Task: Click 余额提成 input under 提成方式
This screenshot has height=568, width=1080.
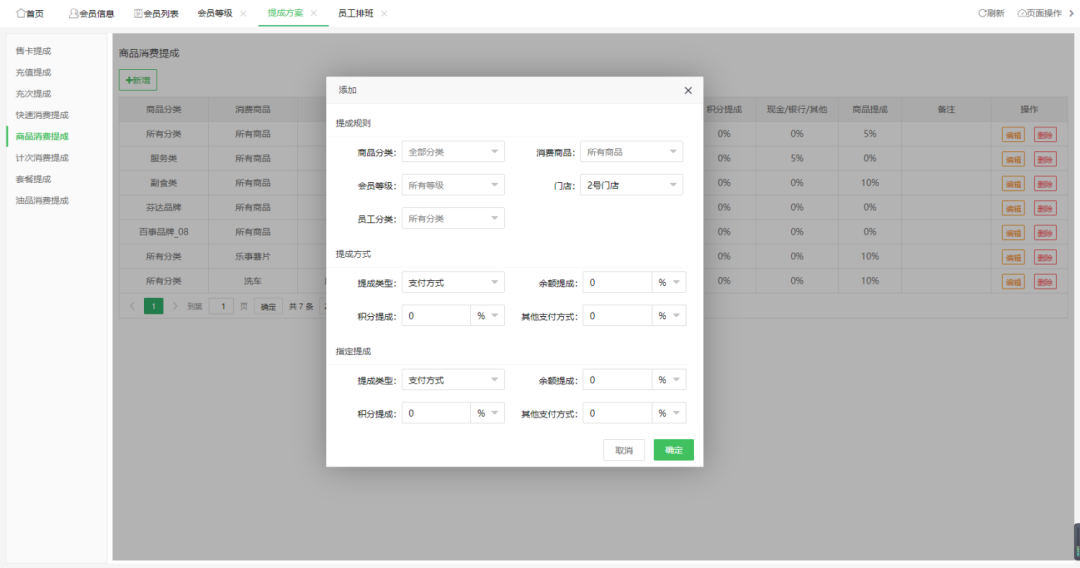Action: (617, 283)
